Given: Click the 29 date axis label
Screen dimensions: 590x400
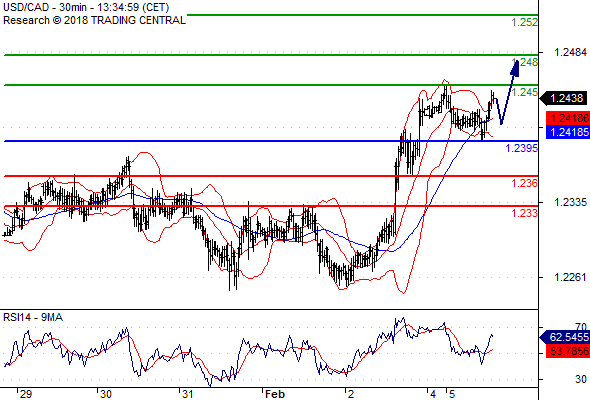Looking at the screenshot, I should click(26, 394).
